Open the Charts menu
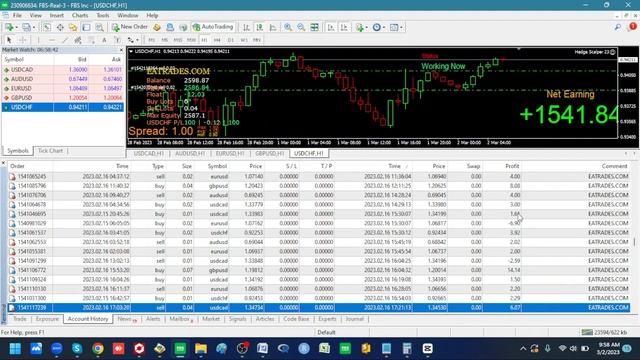The height and width of the screenshot is (360, 640). 80,16
